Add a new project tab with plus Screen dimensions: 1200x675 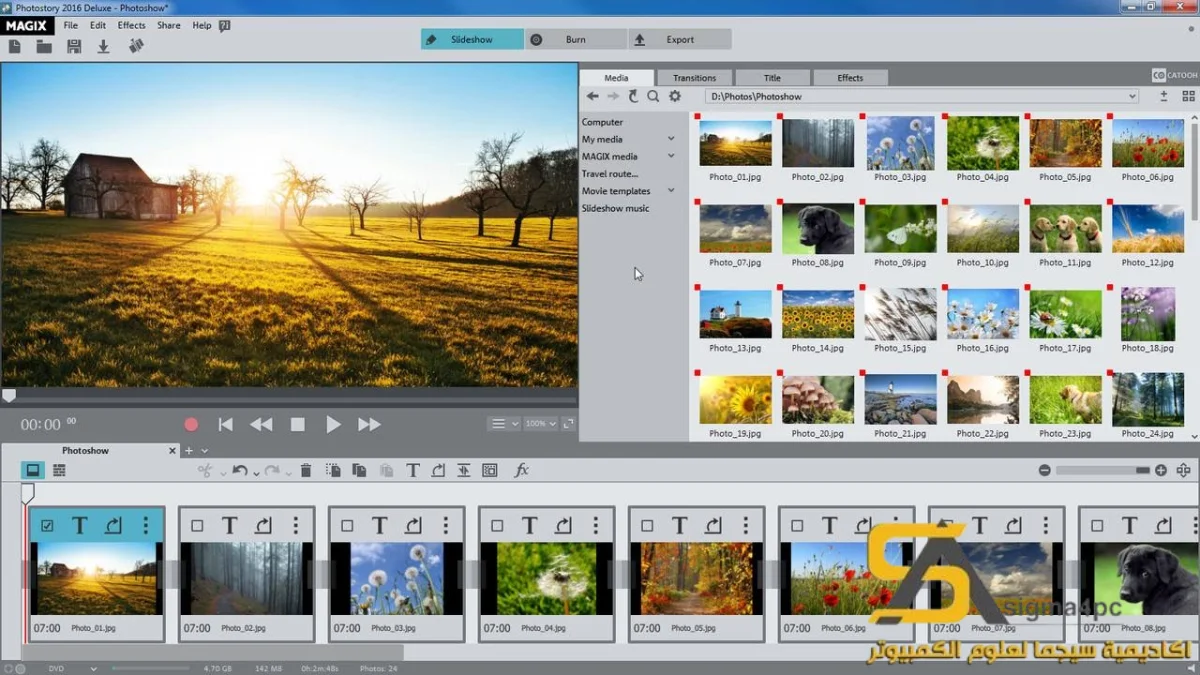[189, 451]
